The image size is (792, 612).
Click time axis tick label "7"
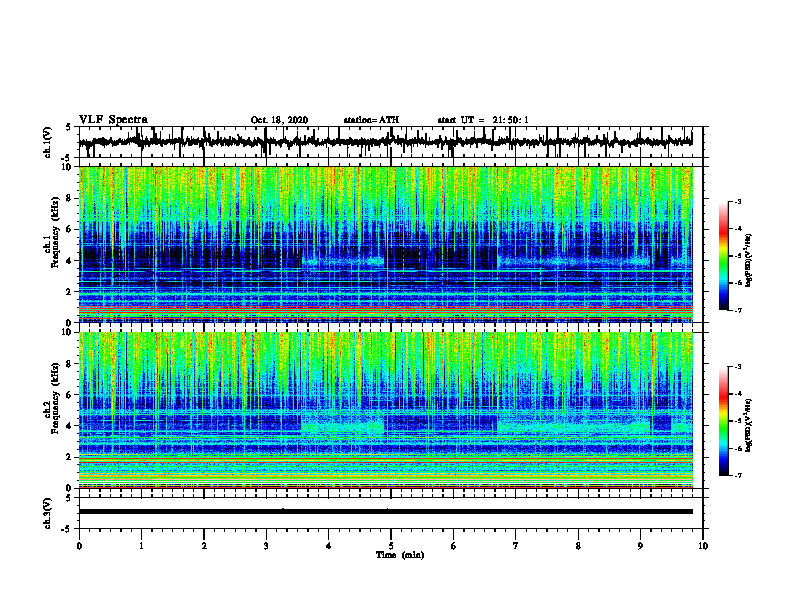coord(516,546)
